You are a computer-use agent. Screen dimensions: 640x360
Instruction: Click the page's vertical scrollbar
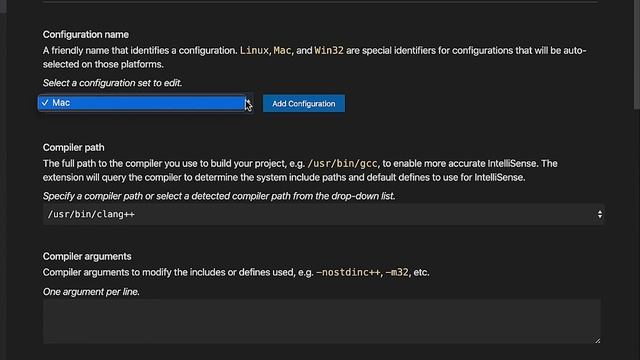(636, 55)
